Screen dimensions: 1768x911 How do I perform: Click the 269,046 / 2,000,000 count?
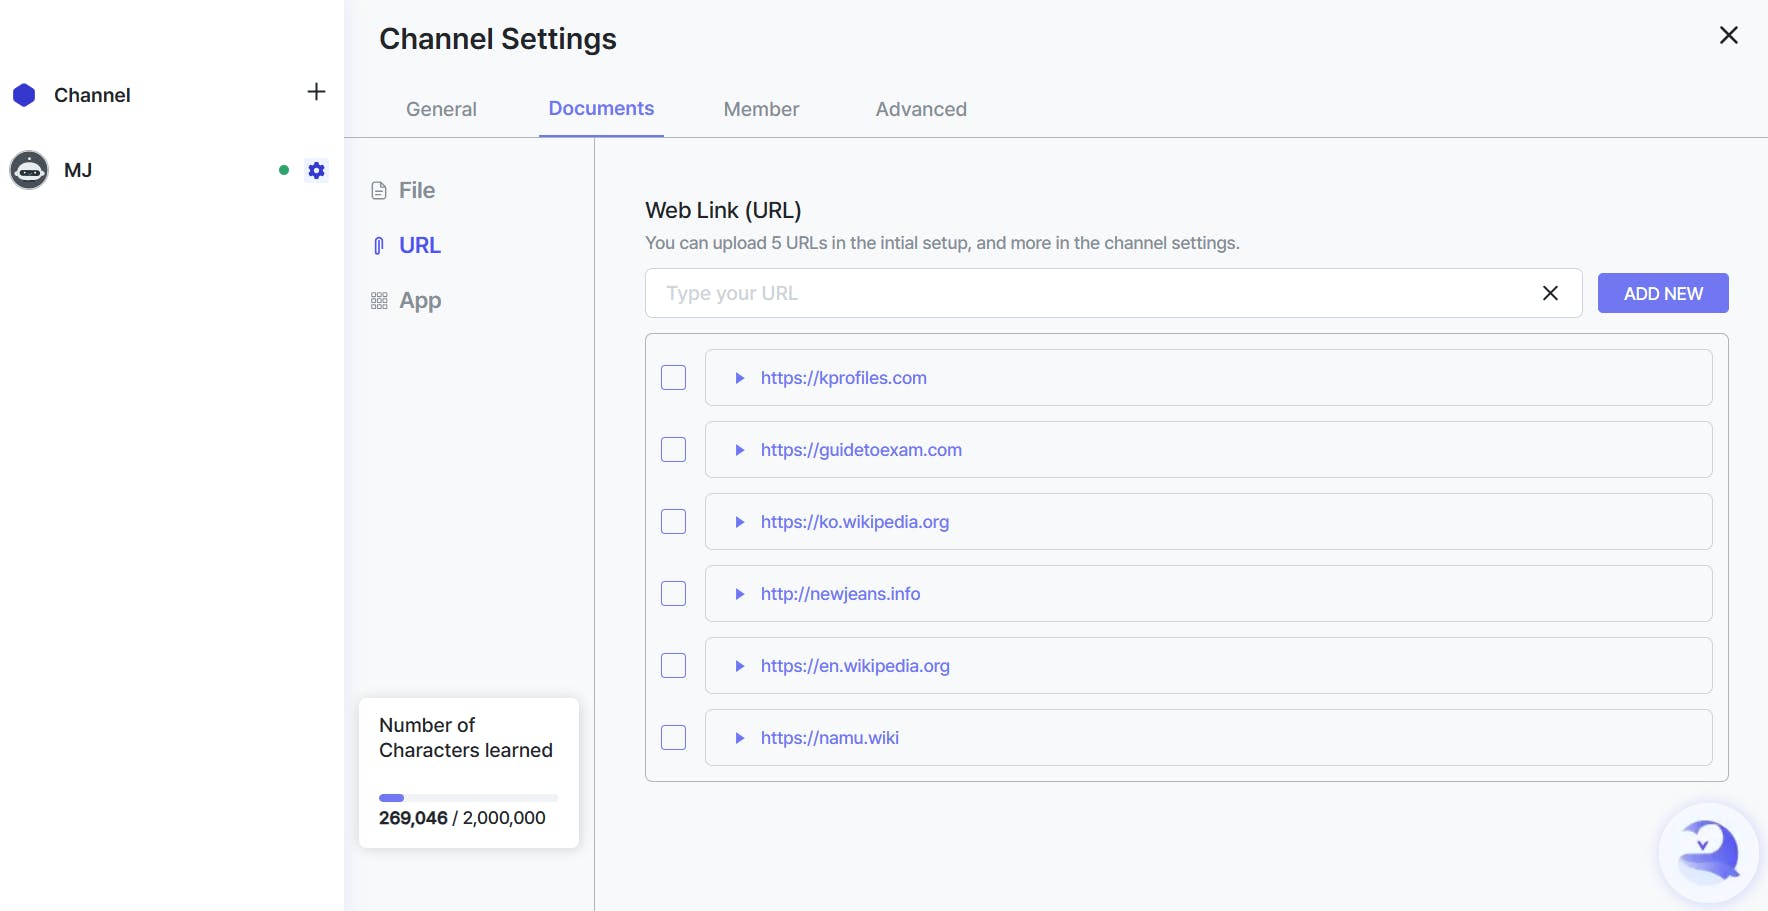[x=462, y=818]
